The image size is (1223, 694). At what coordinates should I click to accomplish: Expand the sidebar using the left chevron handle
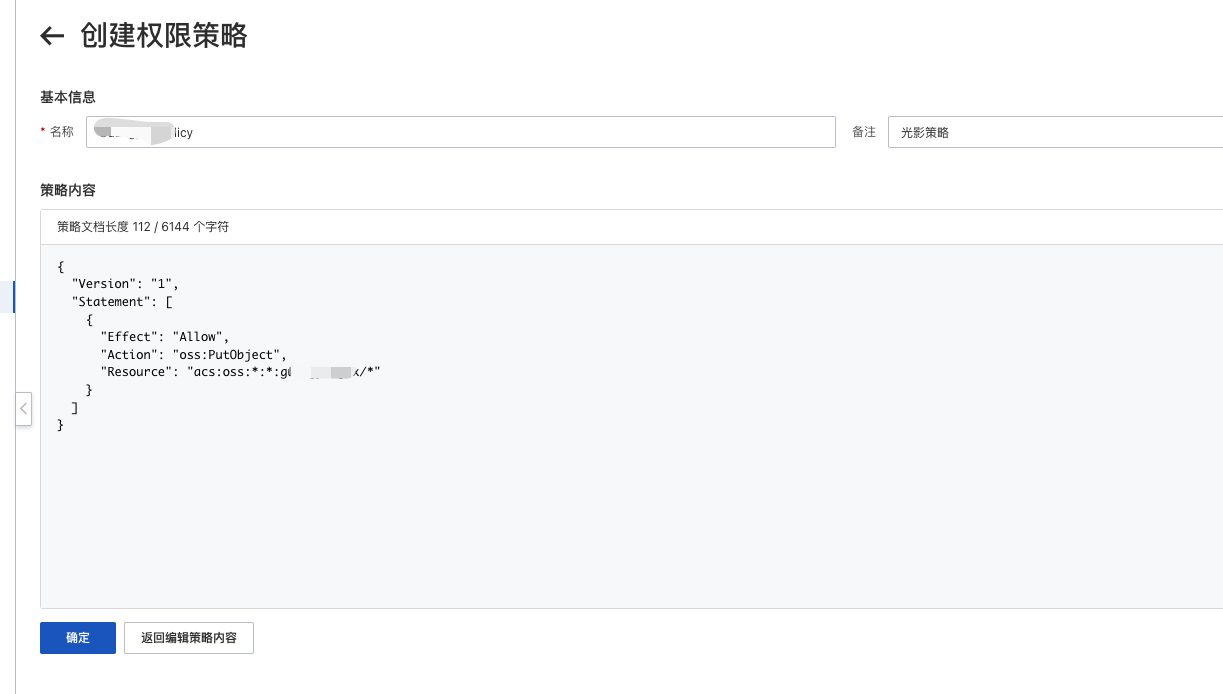pos(24,409)
